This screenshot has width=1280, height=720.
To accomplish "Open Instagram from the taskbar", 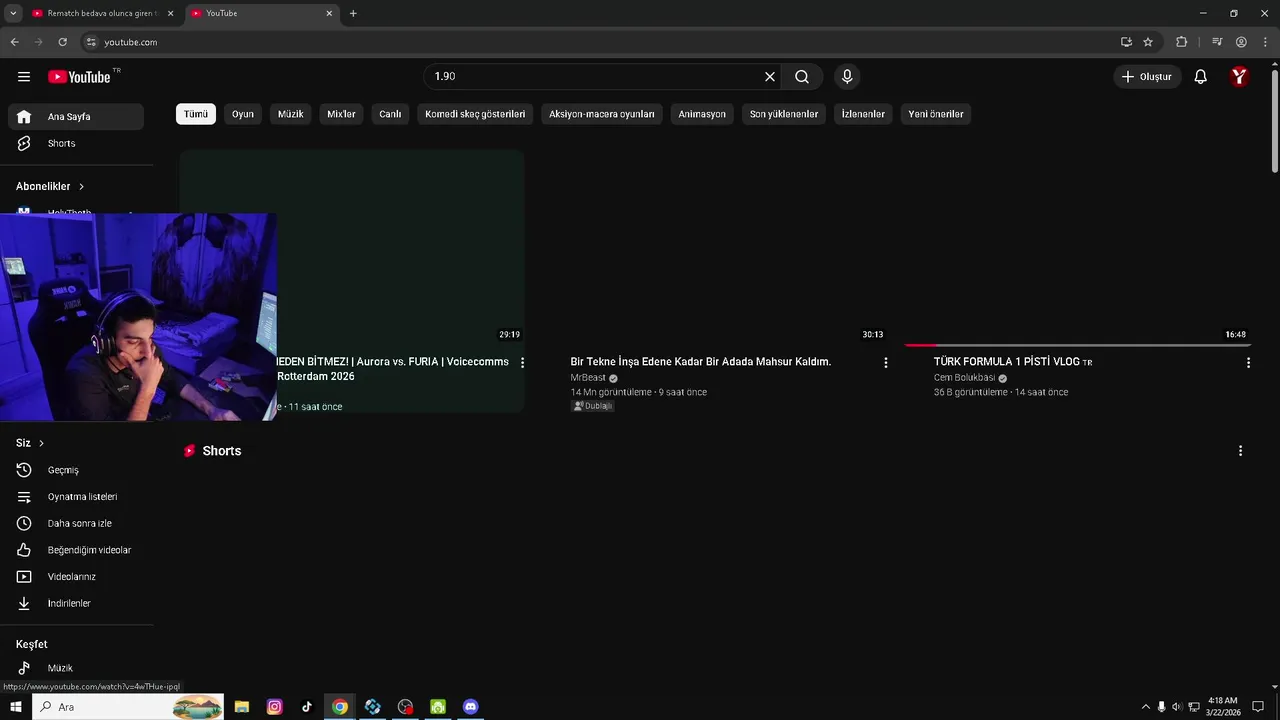I will pos(274,707).
